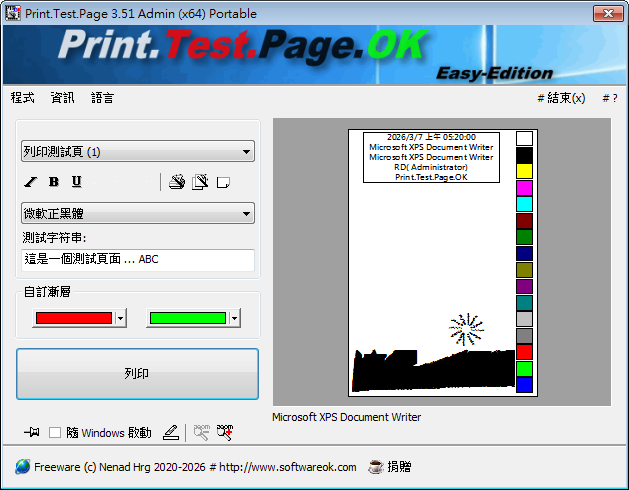Pick the green gradient end color
Image resolution: width=629 pixels, height=490 pixels.
(x=193, y=318)
